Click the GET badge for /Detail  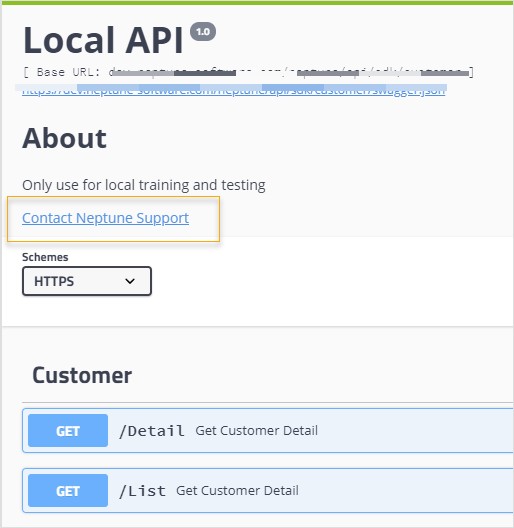(68, 430)
